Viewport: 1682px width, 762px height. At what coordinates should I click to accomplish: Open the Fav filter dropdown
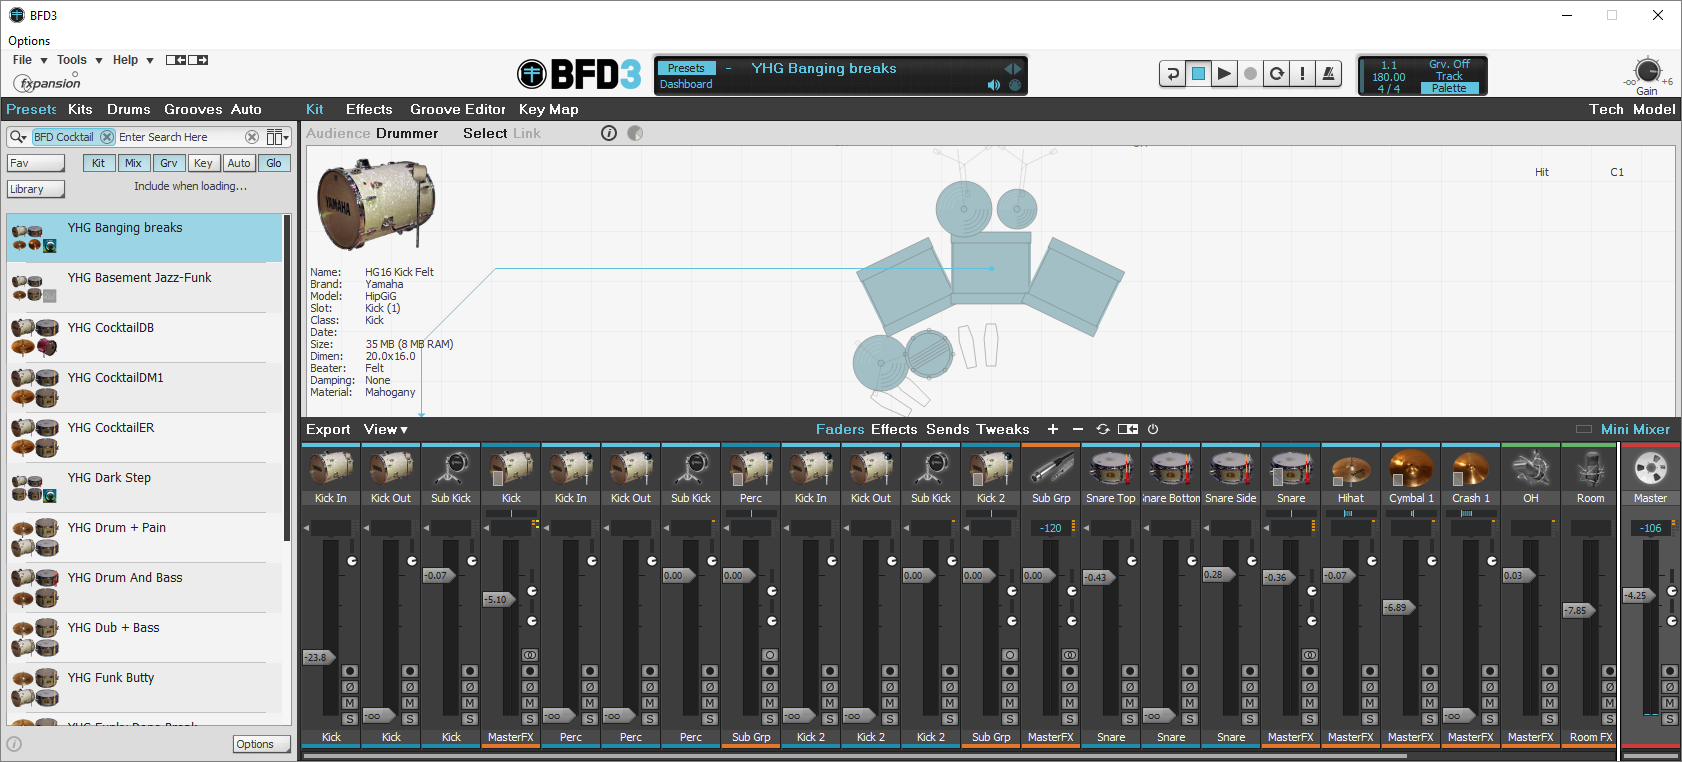tap(36, 163)
